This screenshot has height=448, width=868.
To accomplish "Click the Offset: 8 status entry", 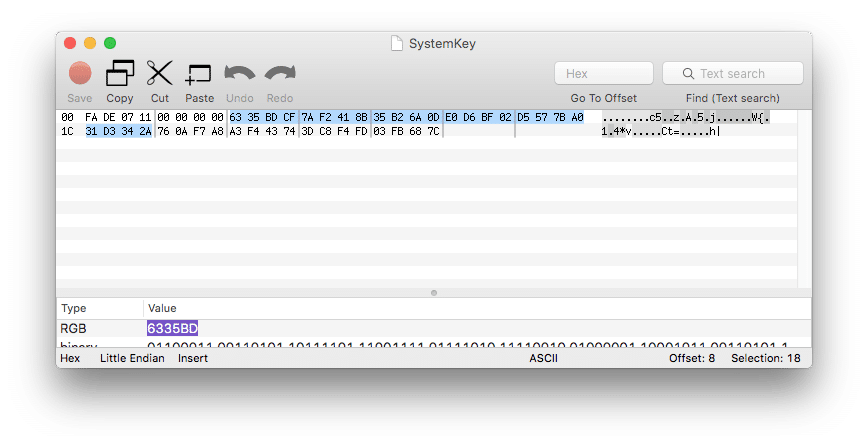I will [691, 358].
